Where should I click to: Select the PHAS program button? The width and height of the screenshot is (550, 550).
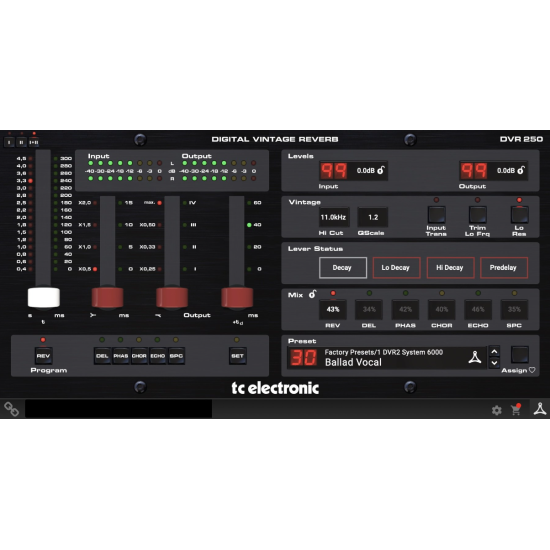pos(121,356)
